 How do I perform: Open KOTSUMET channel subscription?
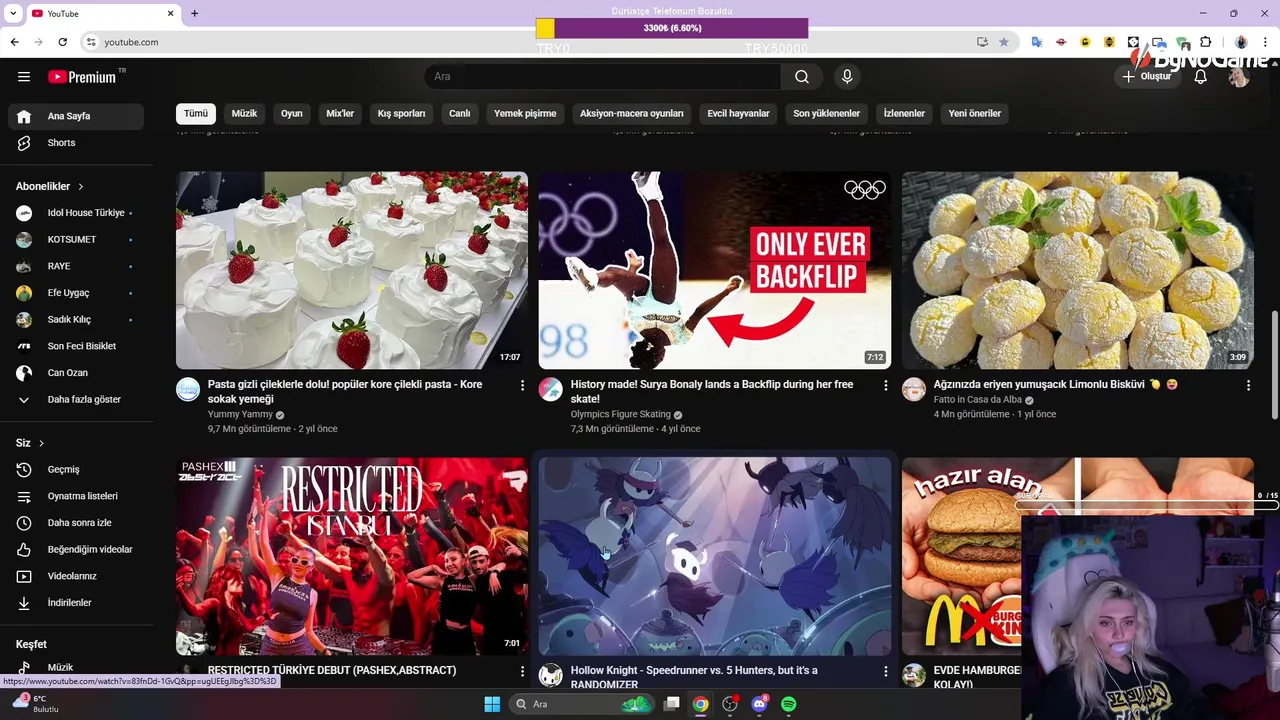click(x=76, y=240)
